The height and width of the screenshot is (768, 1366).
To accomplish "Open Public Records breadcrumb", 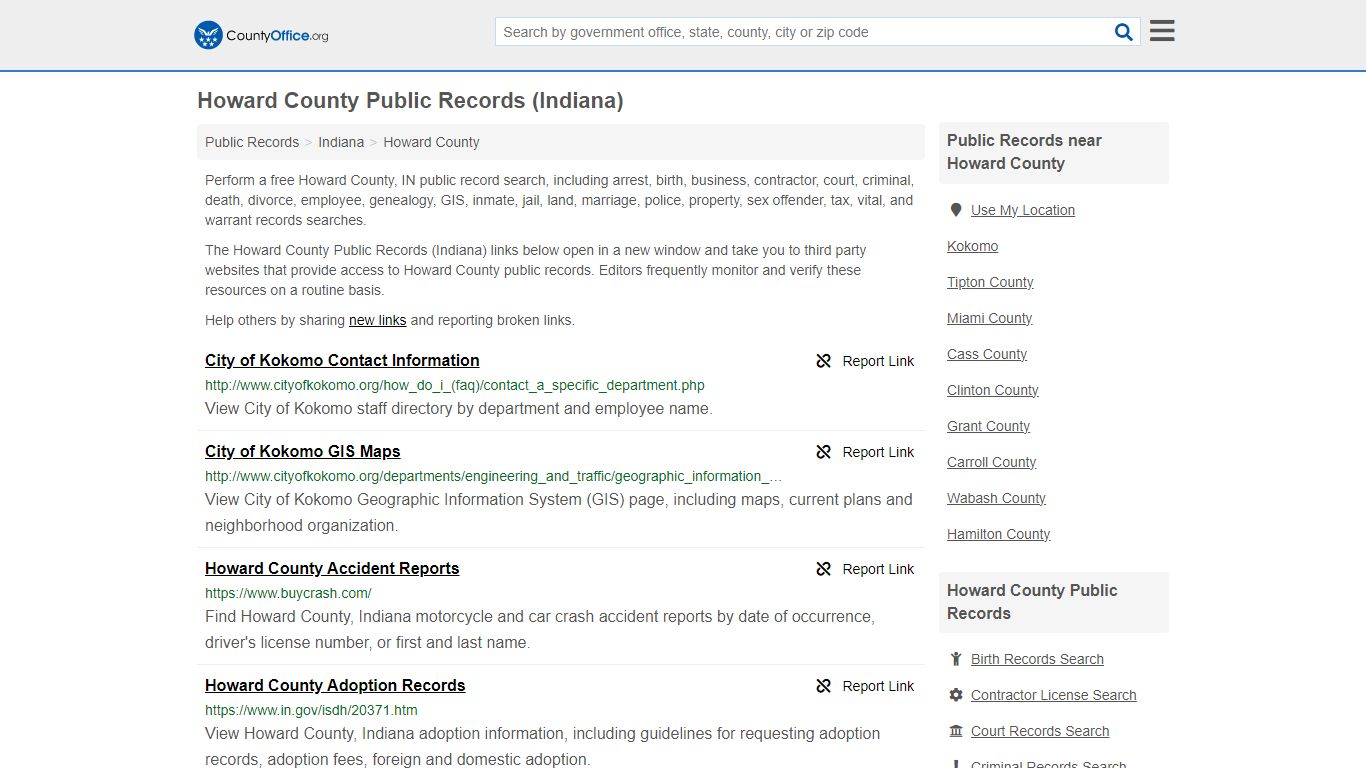I will tap(252, 142).
